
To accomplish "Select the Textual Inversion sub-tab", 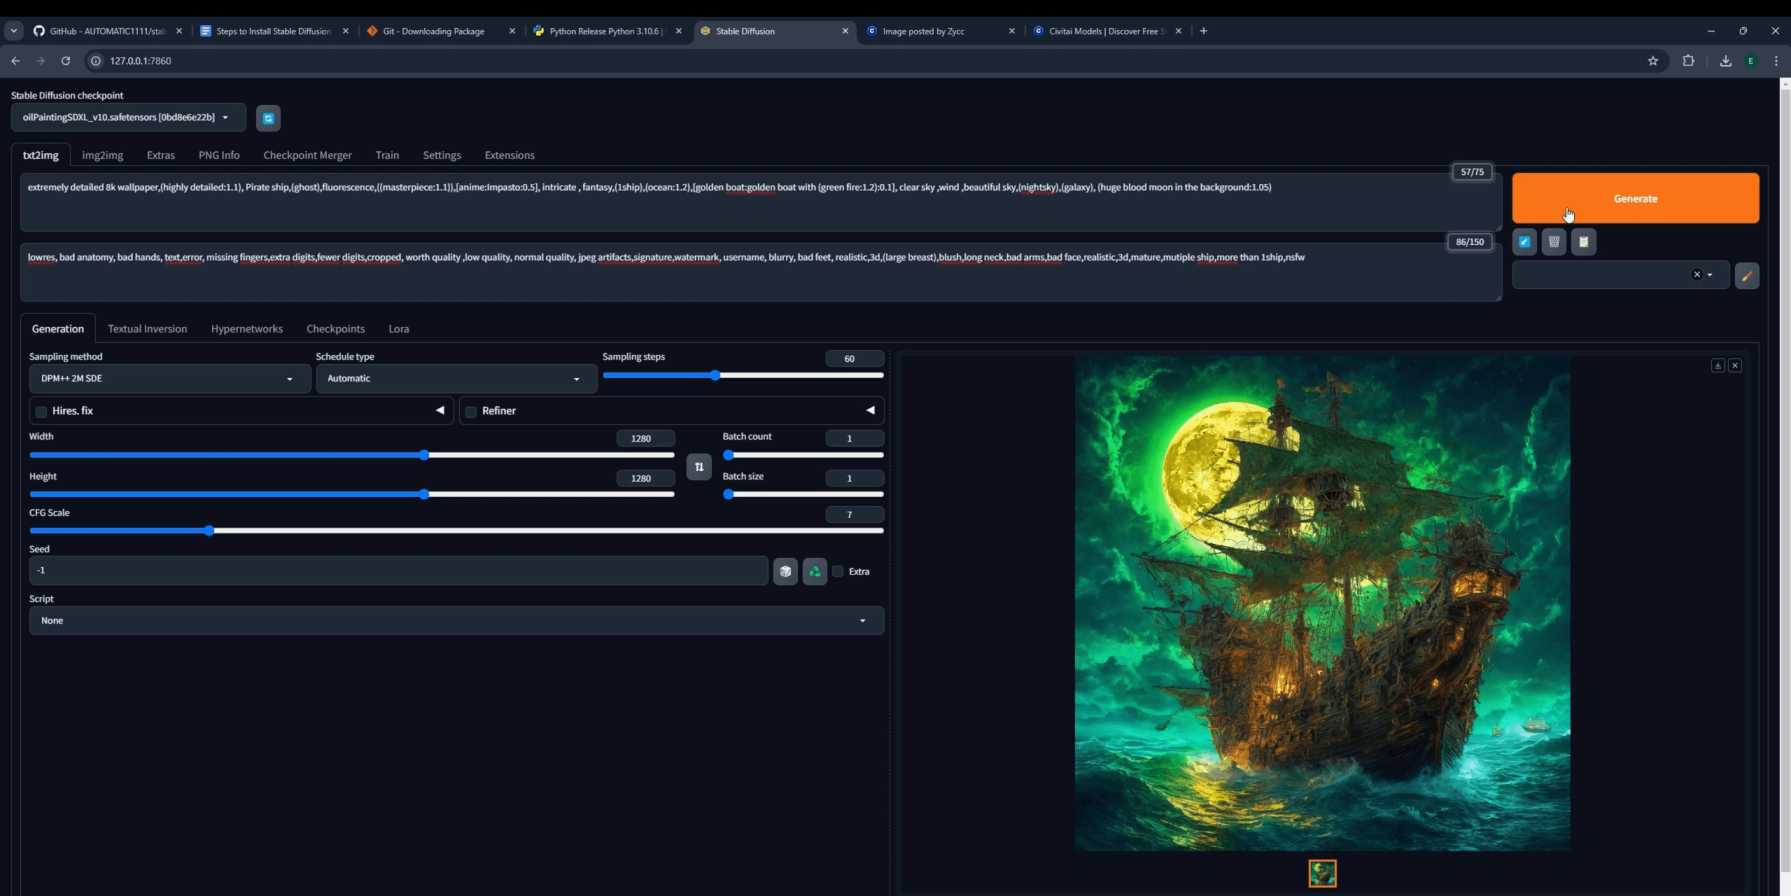I will tap(147, 329).
